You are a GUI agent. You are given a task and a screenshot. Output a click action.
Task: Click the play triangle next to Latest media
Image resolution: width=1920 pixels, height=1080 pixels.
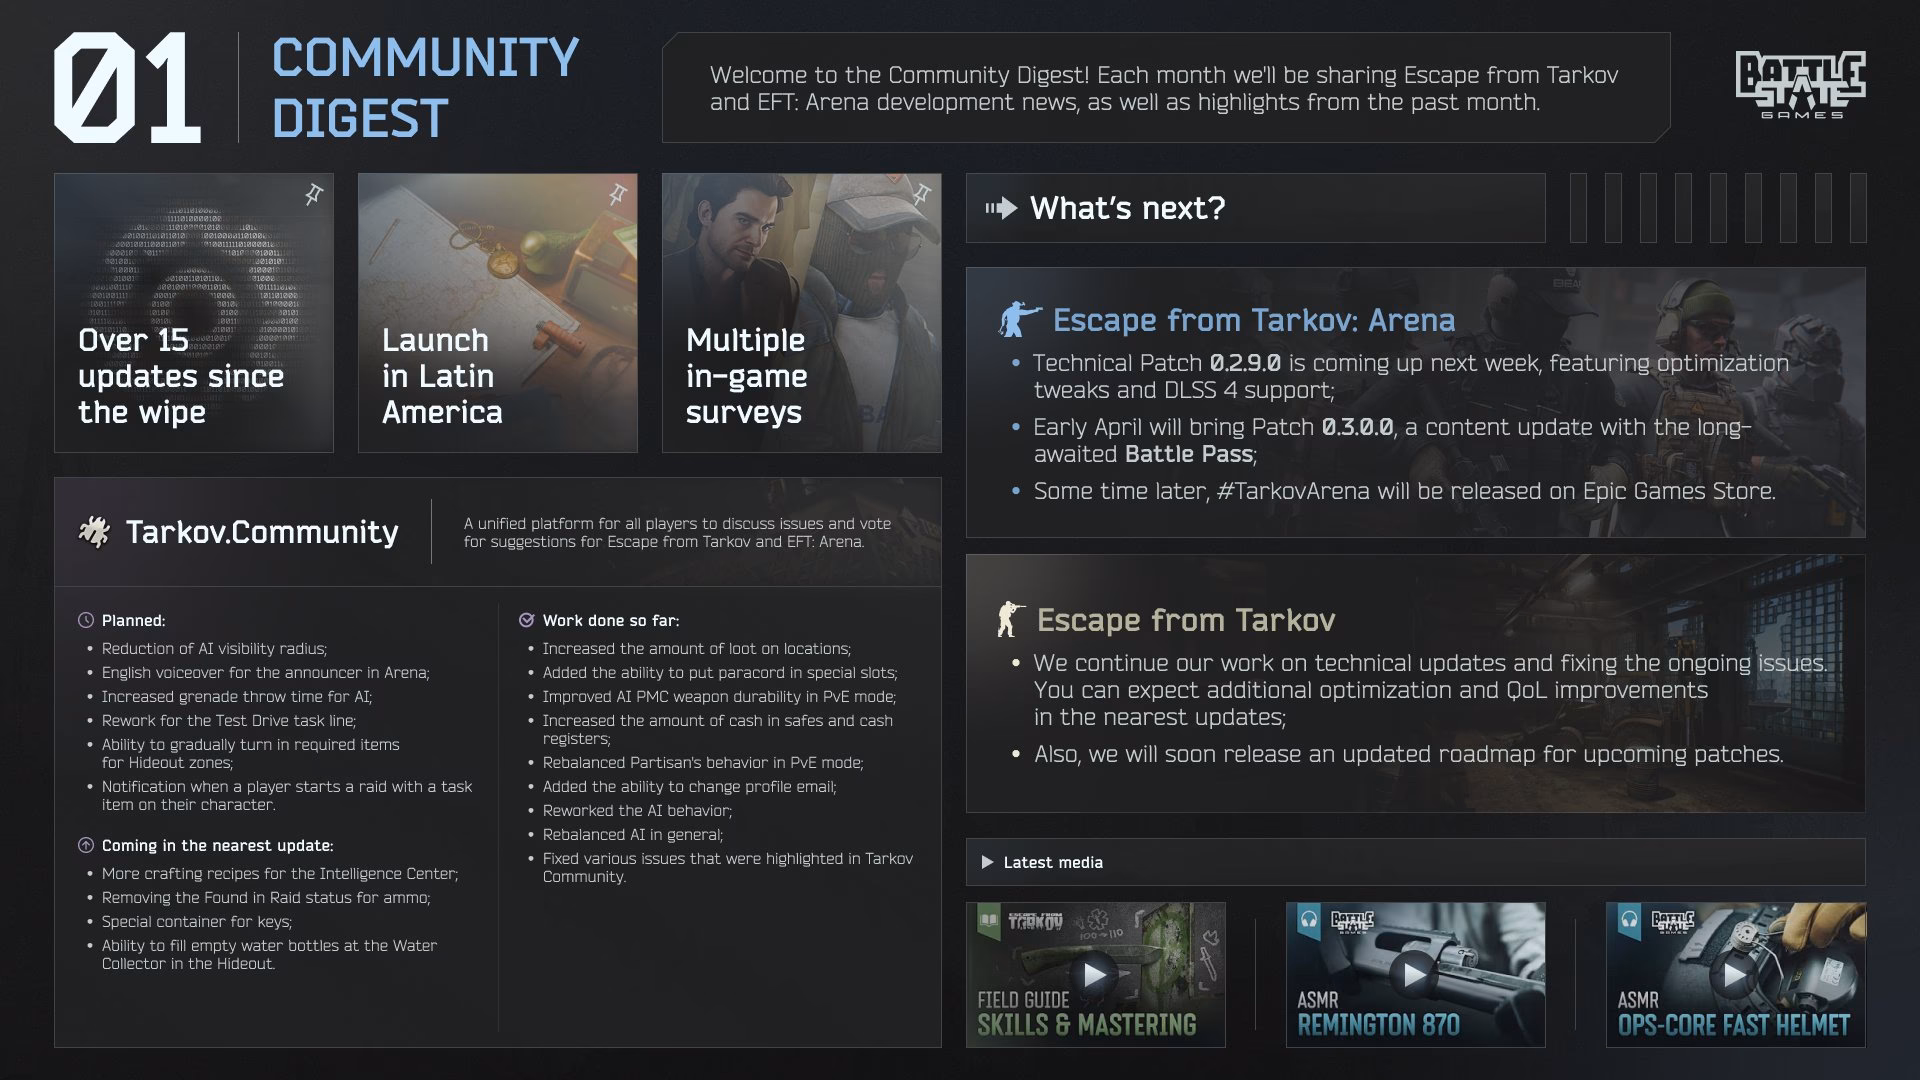click(987, 862)
